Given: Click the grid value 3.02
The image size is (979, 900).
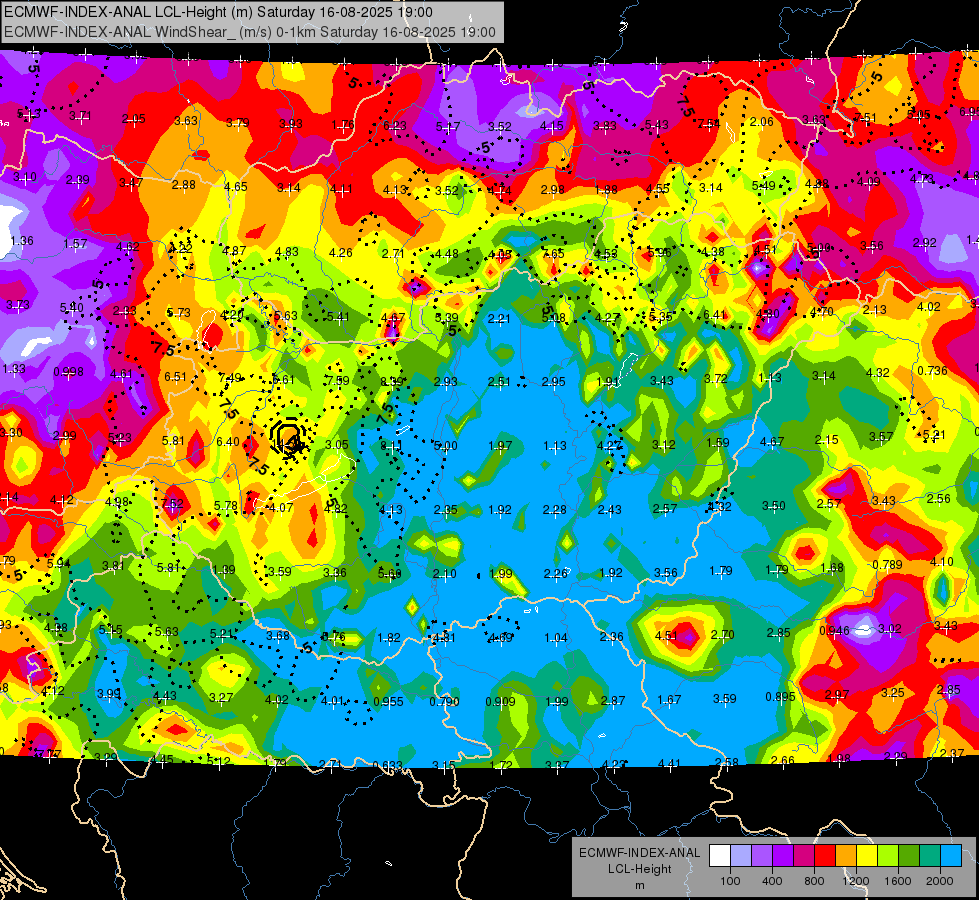Looking at the screenshot, I should [x=890, y=628].
